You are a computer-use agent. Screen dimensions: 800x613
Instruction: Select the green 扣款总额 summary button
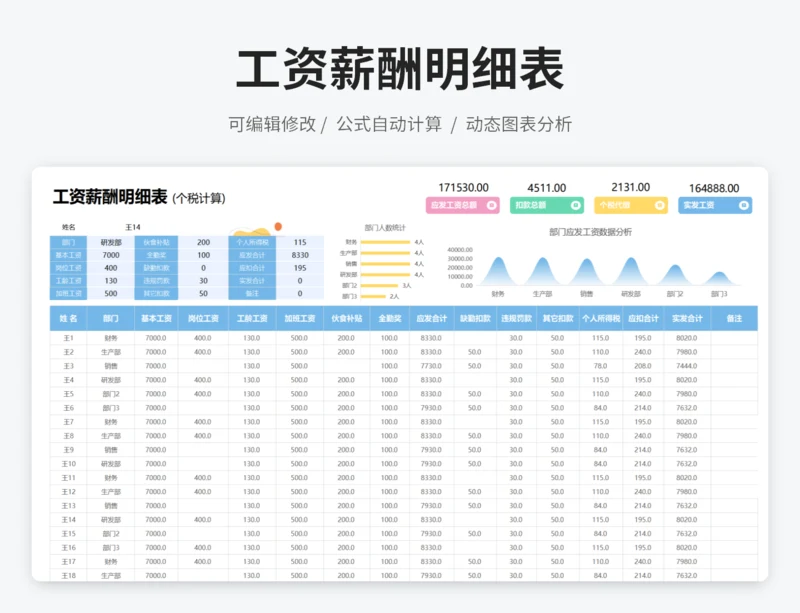point(546,205)
